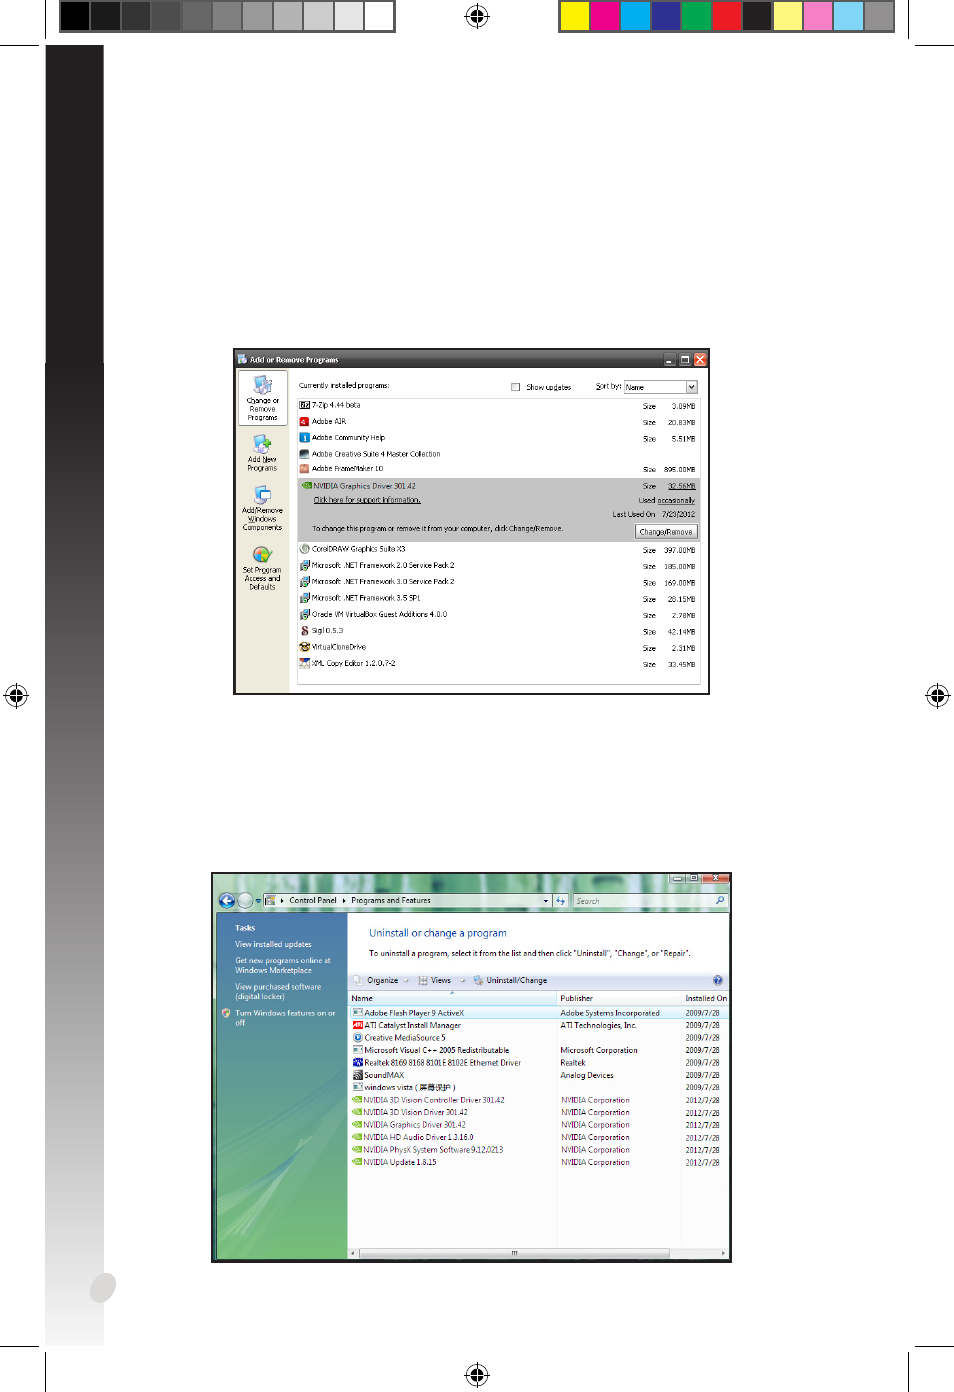Image resolution: width=954 pixels, height=1392 pixels.
Task: Click the Change/Remove button
Action: (x=666, y=532)
